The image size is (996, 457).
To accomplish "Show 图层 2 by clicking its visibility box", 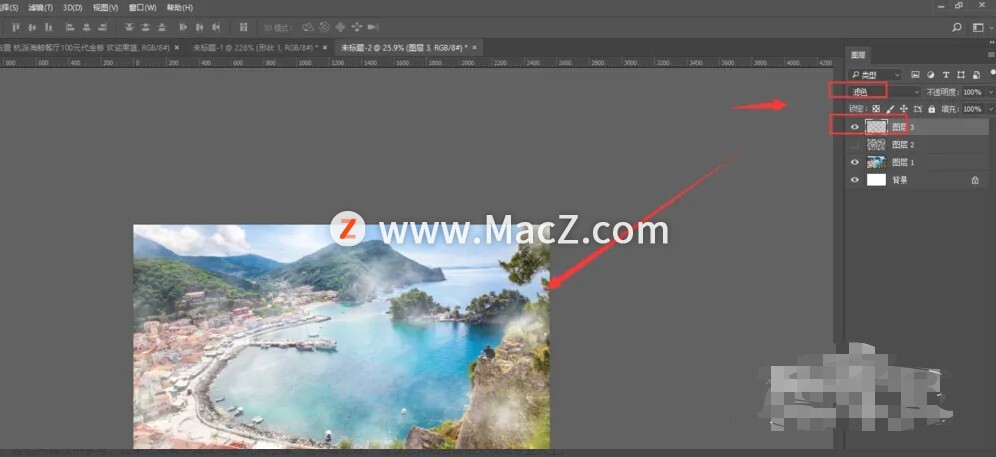I will point(854,145).
